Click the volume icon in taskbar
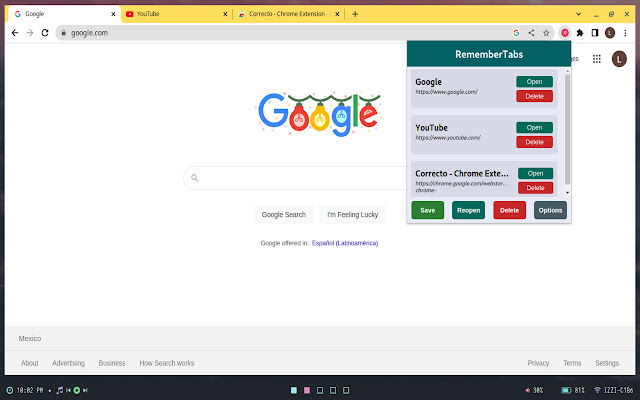The height and width of the screenshot is (400, 640). pyautogui.click(x=528, y=390)
